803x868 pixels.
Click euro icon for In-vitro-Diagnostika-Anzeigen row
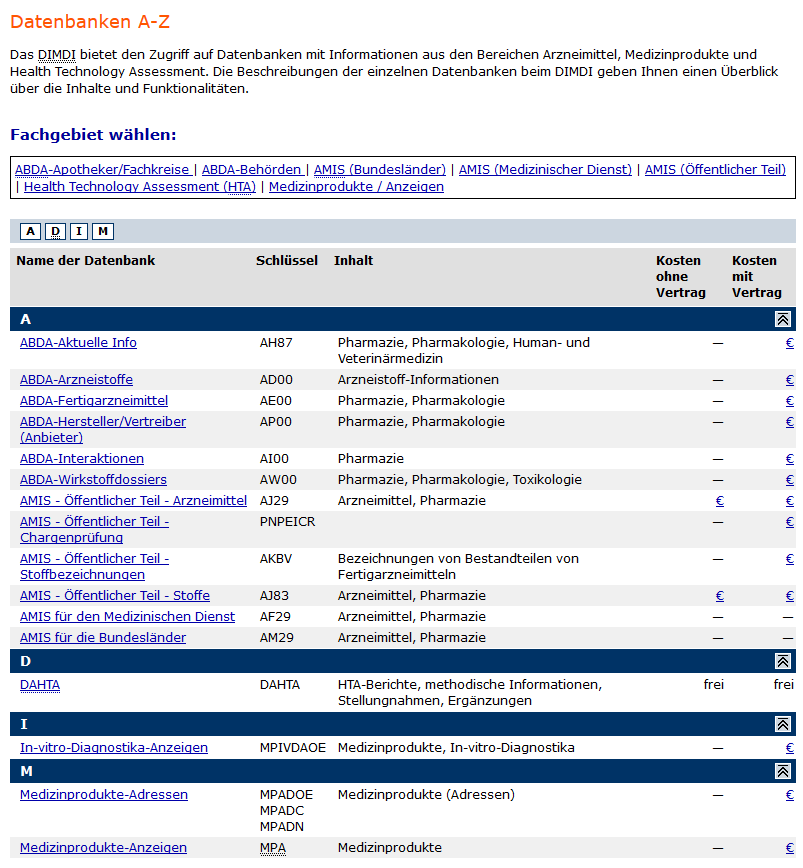[x=789, y=748]
